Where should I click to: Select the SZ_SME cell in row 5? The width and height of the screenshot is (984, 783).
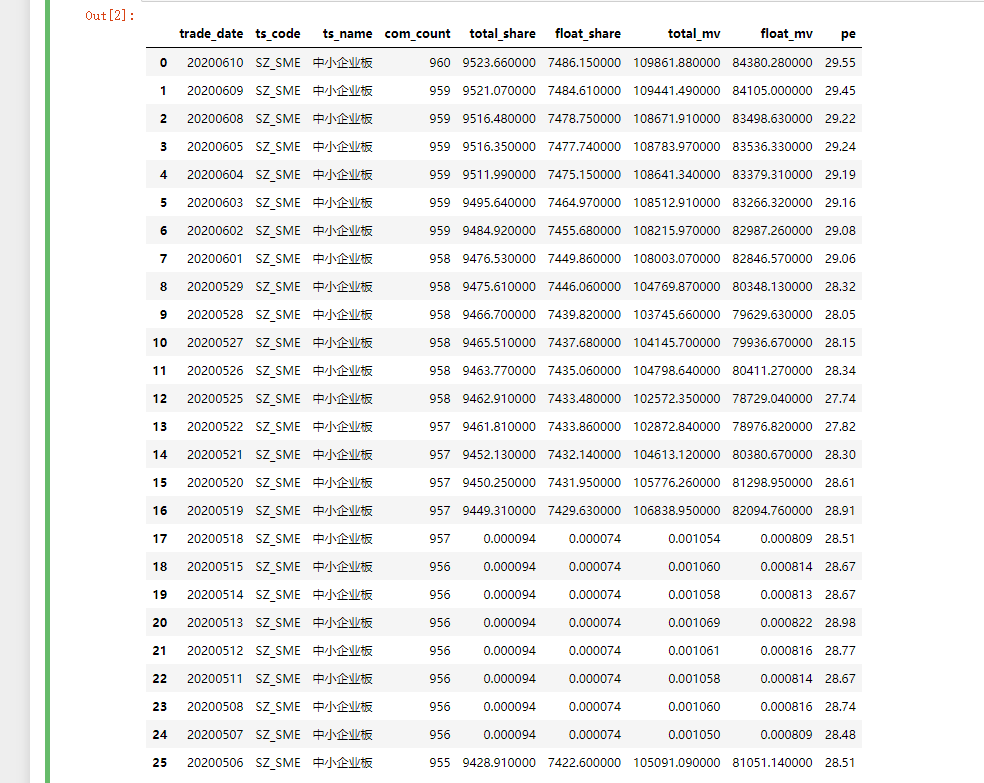[278, 202]
